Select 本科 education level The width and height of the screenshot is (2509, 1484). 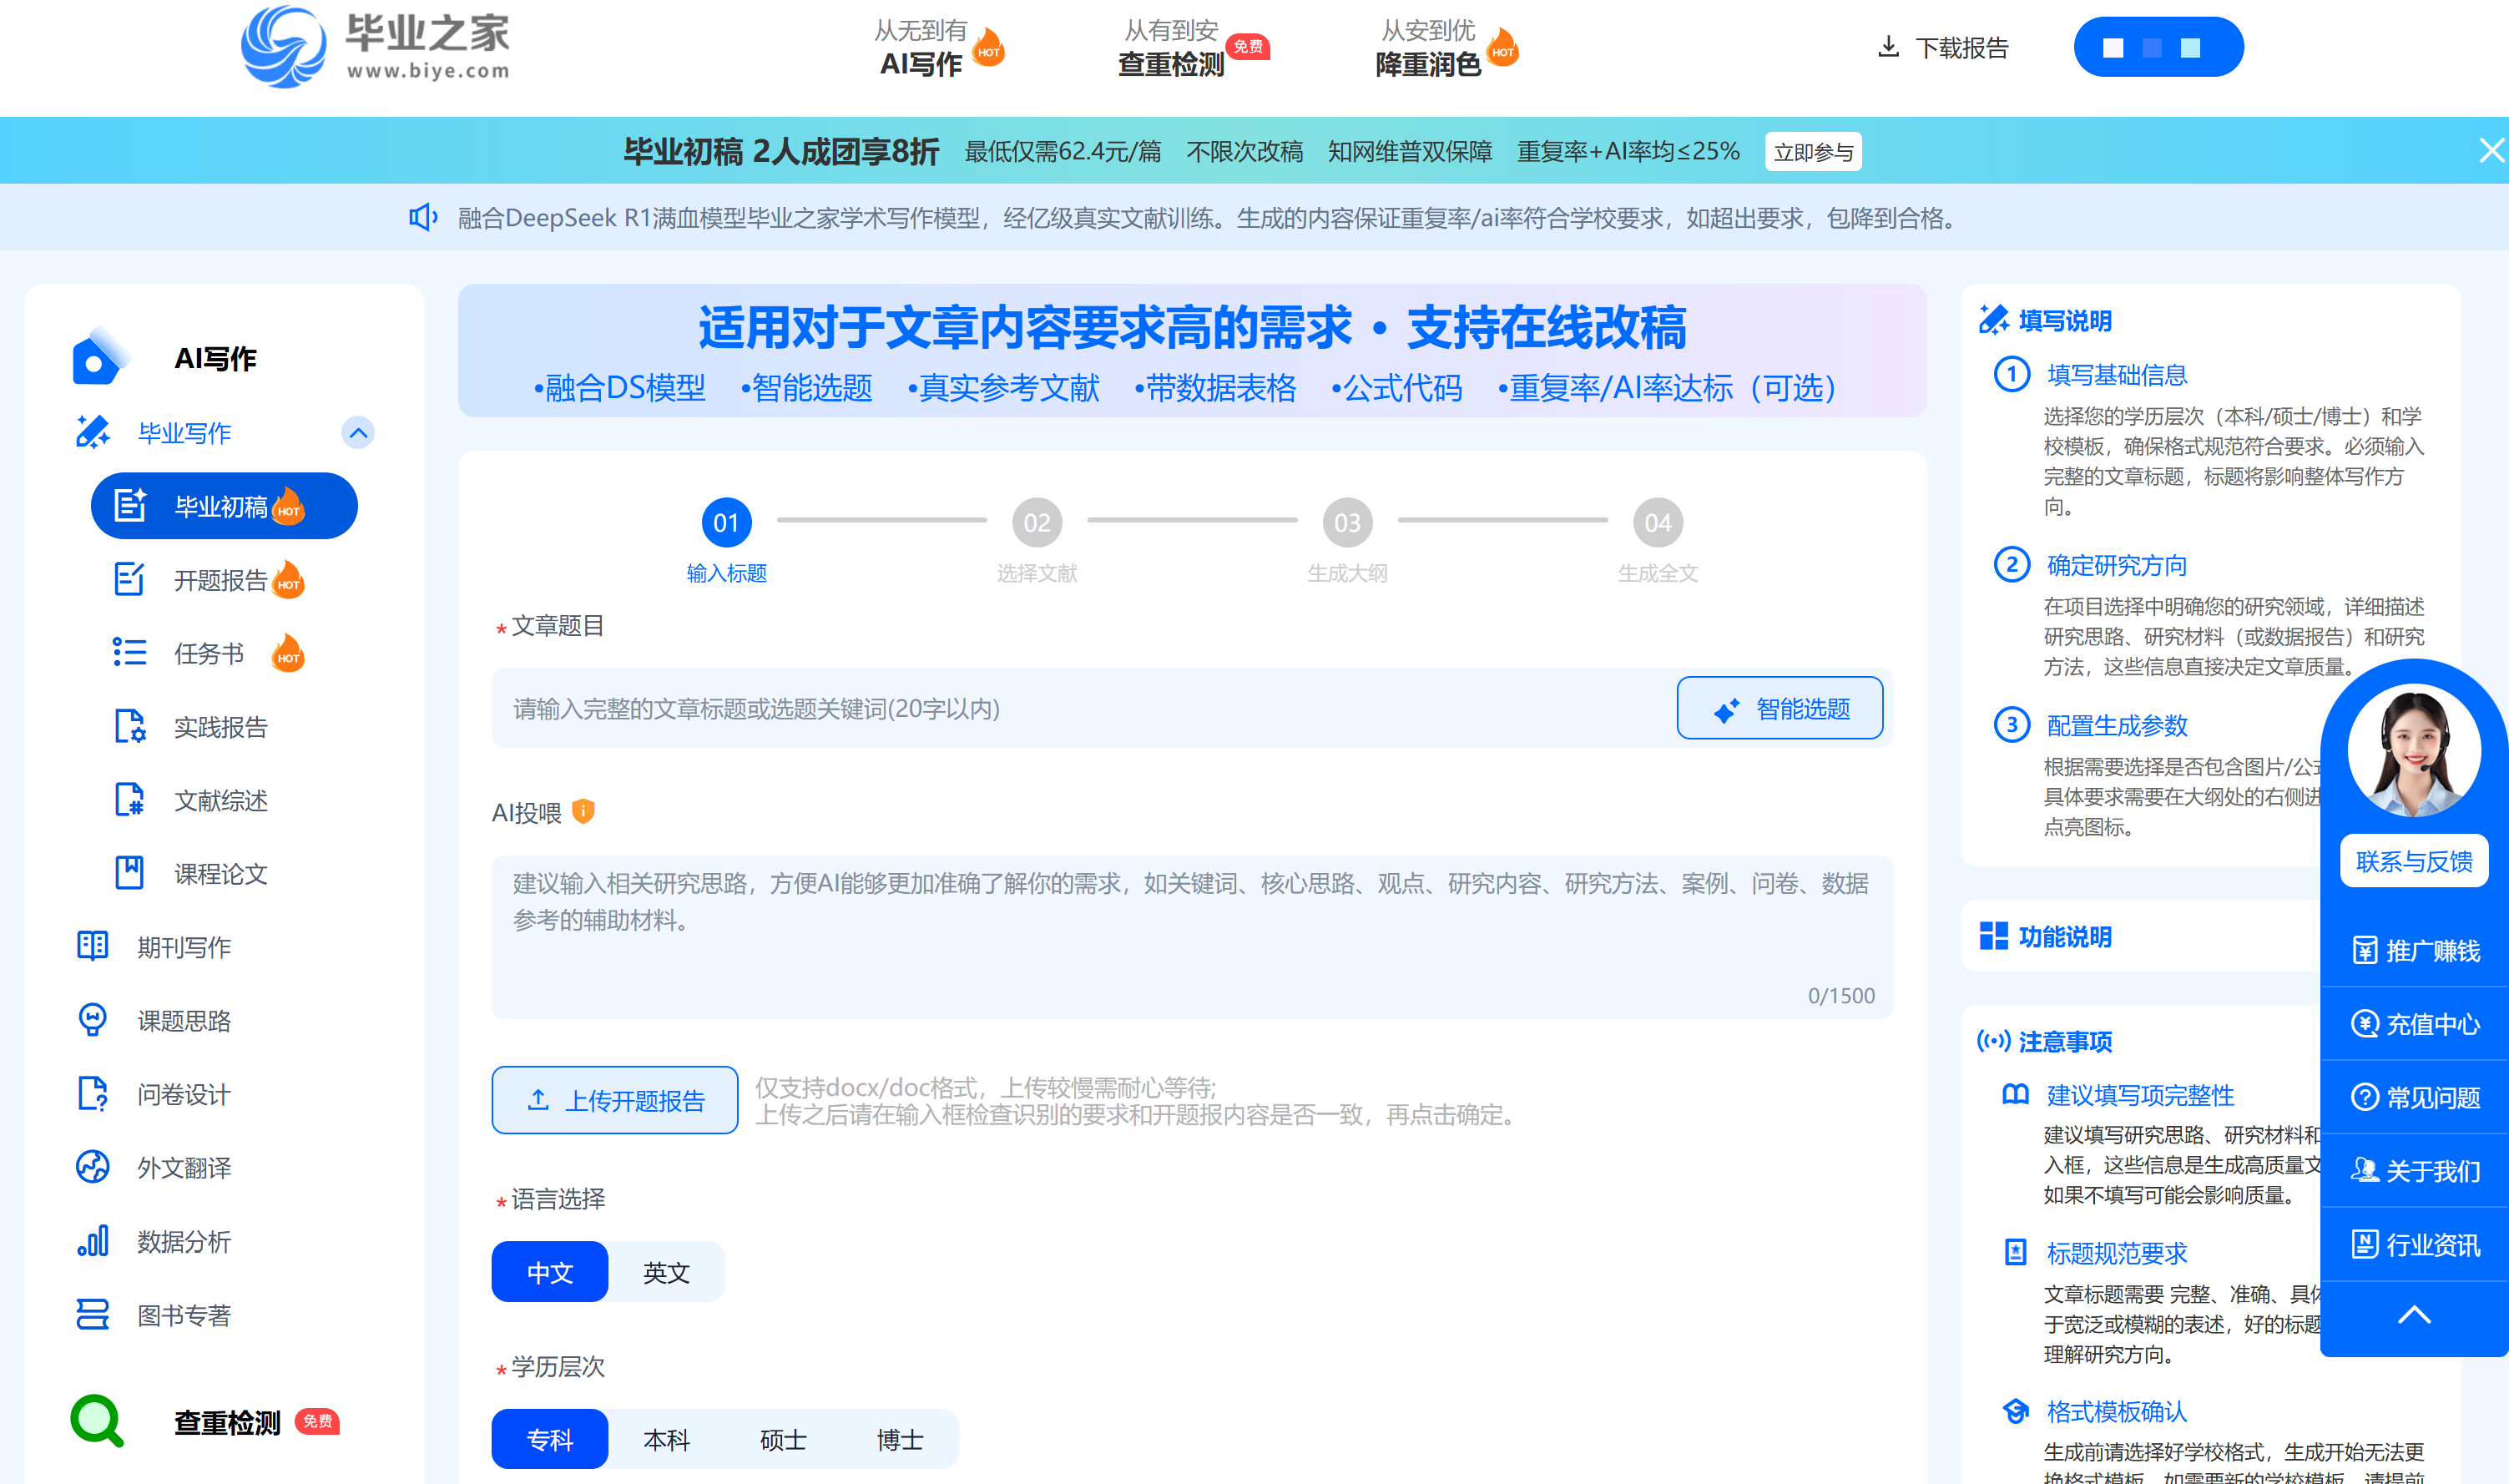[666, 1439]
